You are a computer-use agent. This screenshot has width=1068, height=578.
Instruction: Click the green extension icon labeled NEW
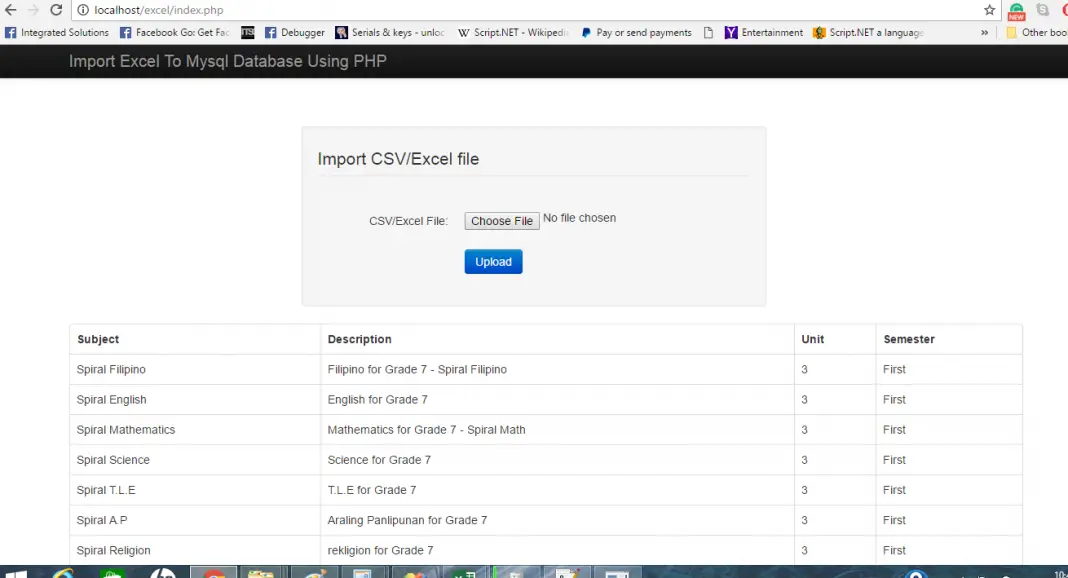(x=1016, y=11)
